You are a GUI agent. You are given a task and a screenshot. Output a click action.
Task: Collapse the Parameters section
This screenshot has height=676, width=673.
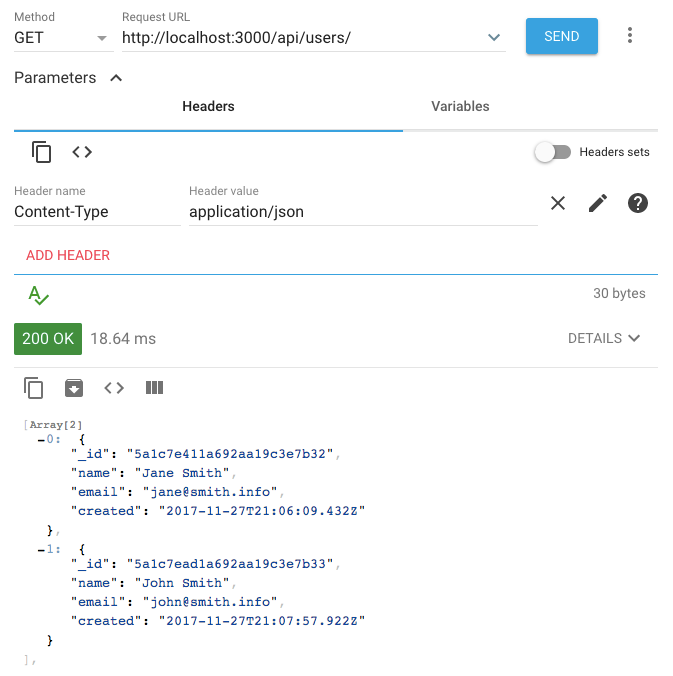[116, 78]
